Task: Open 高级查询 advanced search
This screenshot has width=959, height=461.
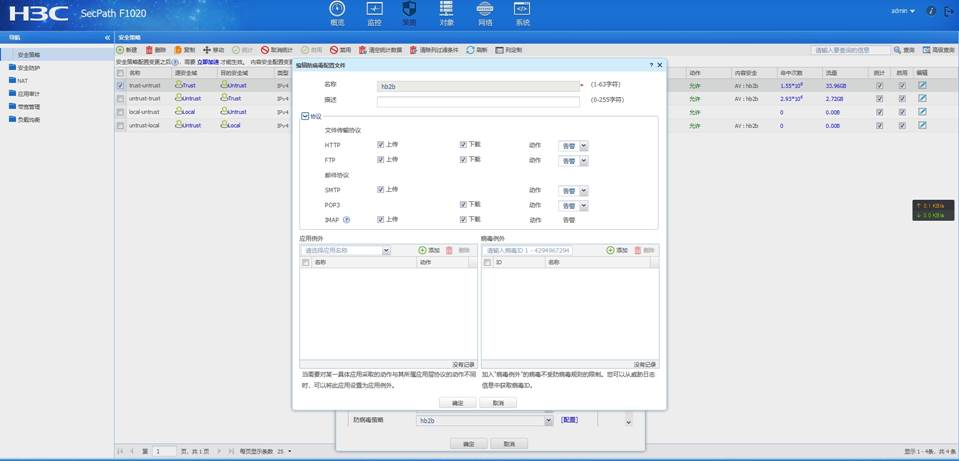Action: (938, 50)
